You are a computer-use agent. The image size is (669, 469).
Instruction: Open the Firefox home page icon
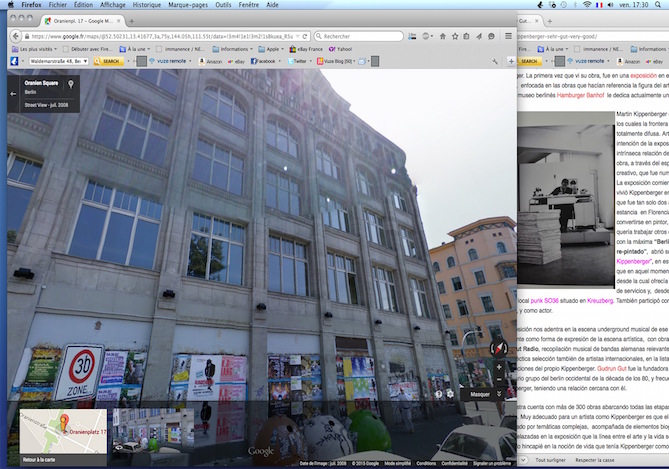pyautogui.click(x=443, y=36)
